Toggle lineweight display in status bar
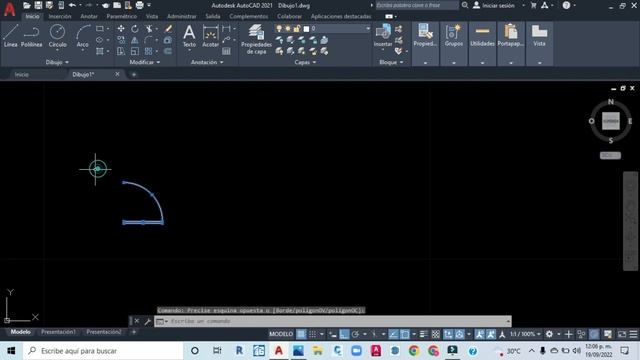This screenshot has width=640, height=360. click(424, 334)
